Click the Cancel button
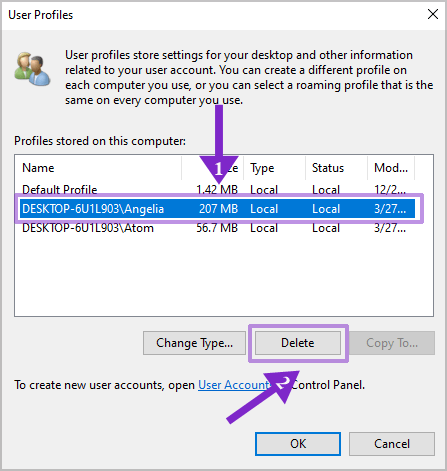 tap(392, 444)
